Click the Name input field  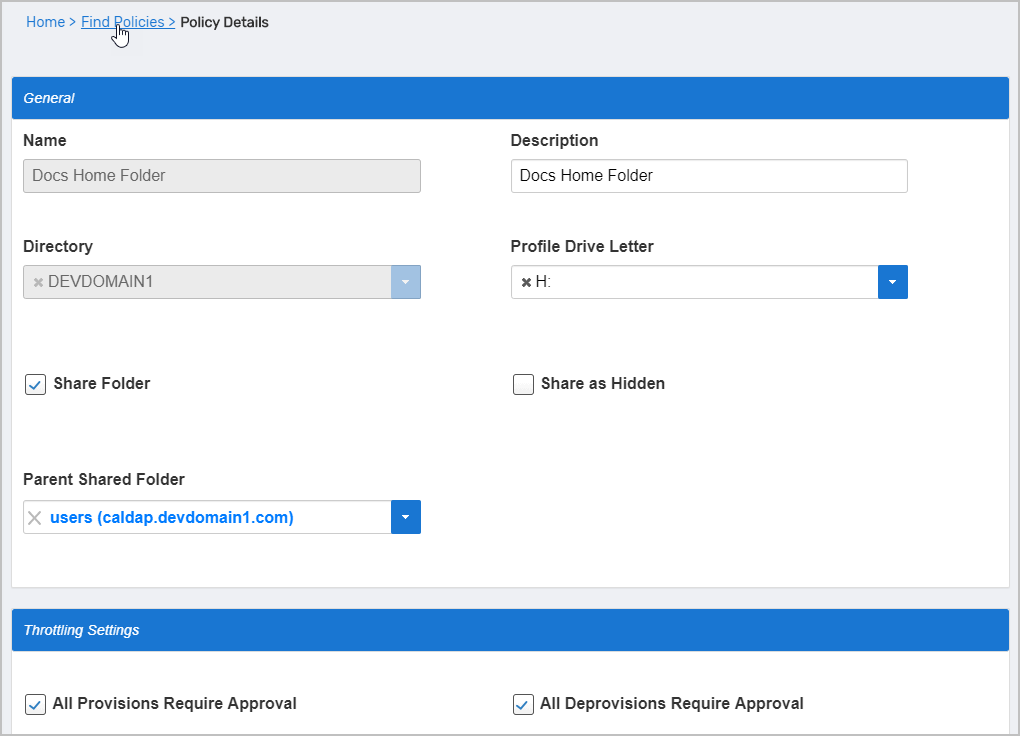[221, 176]
